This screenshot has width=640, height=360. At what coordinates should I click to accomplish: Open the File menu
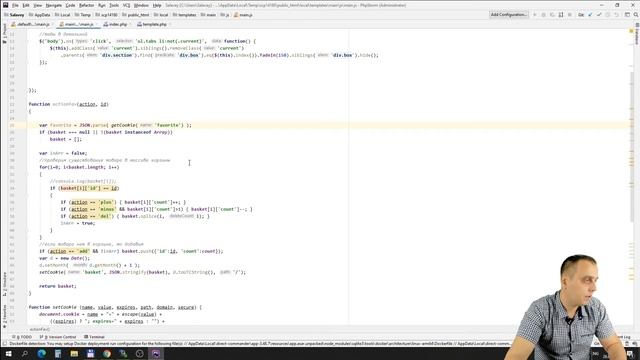tap(15, 5)
